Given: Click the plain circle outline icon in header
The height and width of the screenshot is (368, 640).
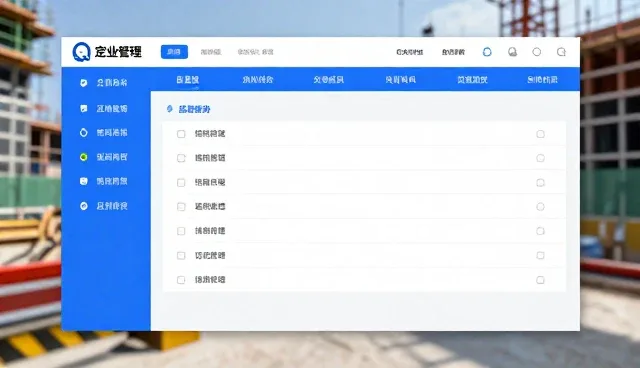Looking at the screenshot, I should click(537, 52).
